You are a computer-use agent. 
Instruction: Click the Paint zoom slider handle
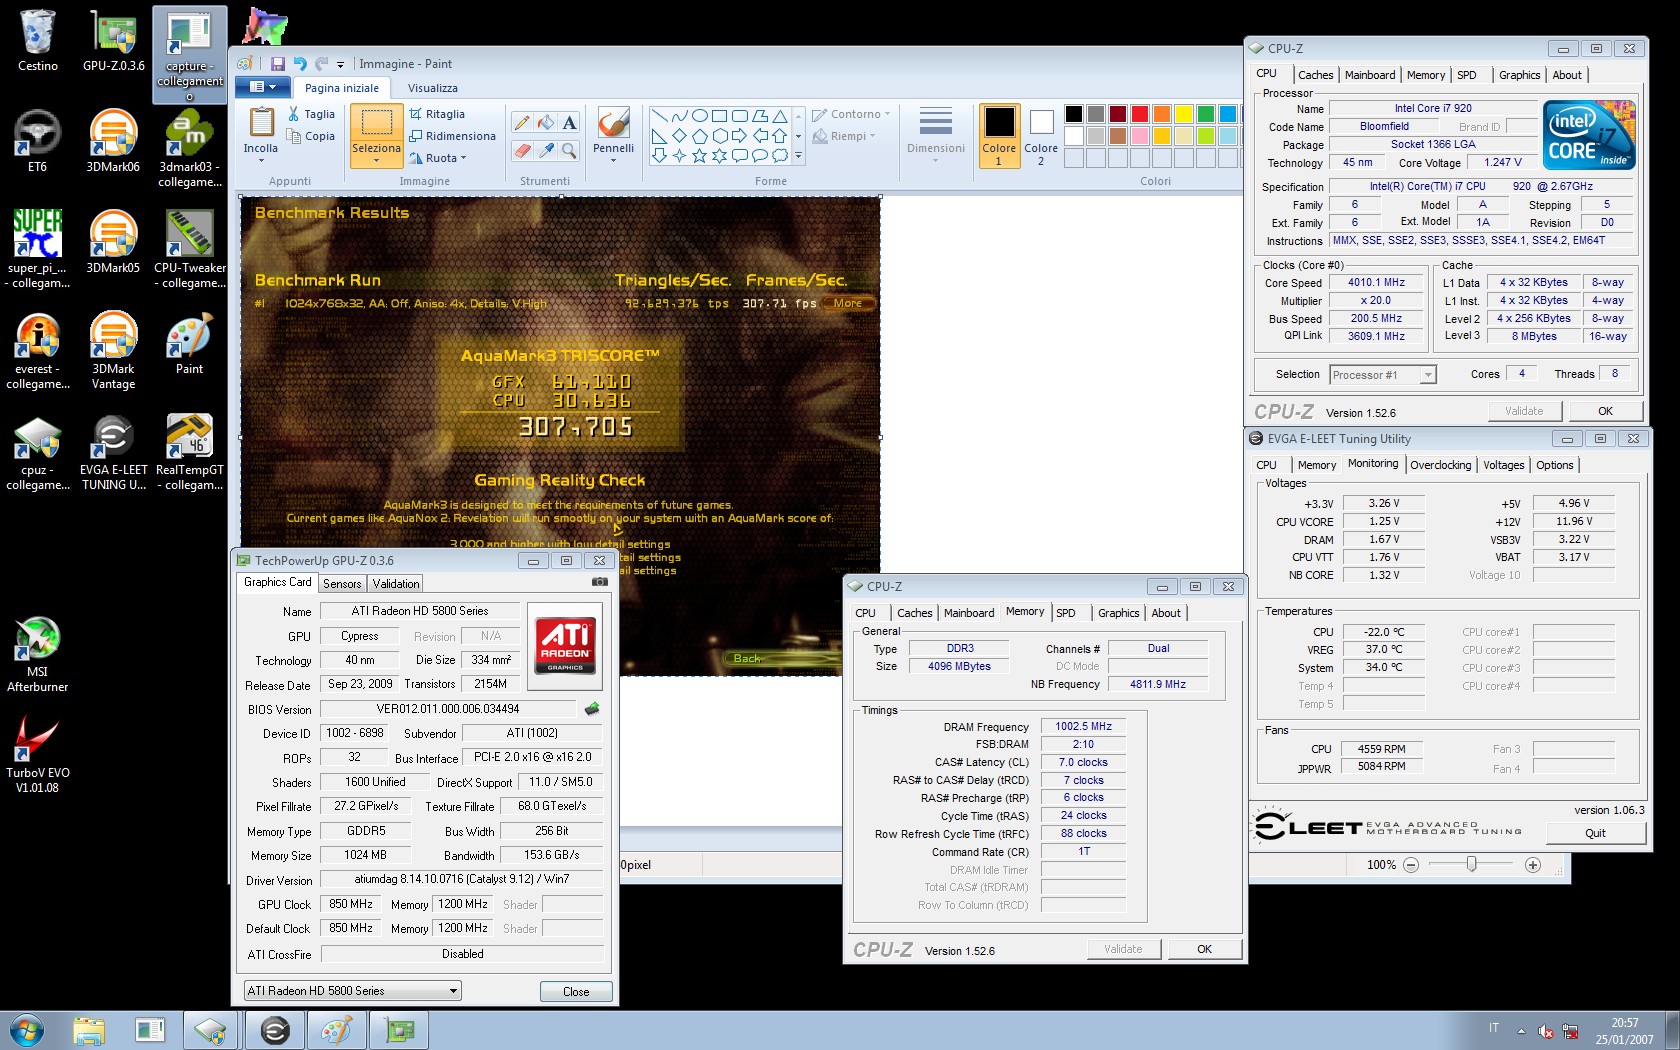(x=1471, y=864)
